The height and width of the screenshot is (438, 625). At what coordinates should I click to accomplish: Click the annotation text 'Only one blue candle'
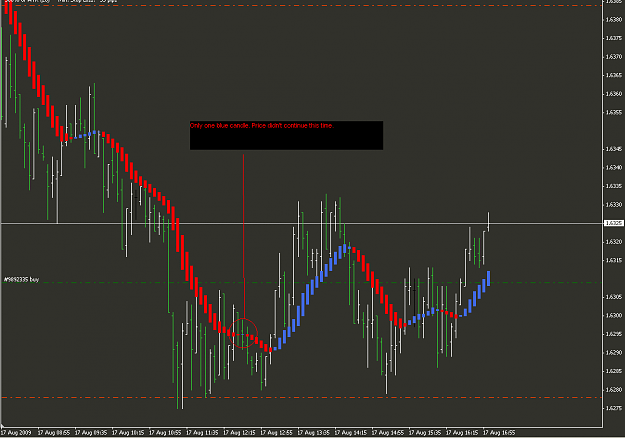point(219,126)
